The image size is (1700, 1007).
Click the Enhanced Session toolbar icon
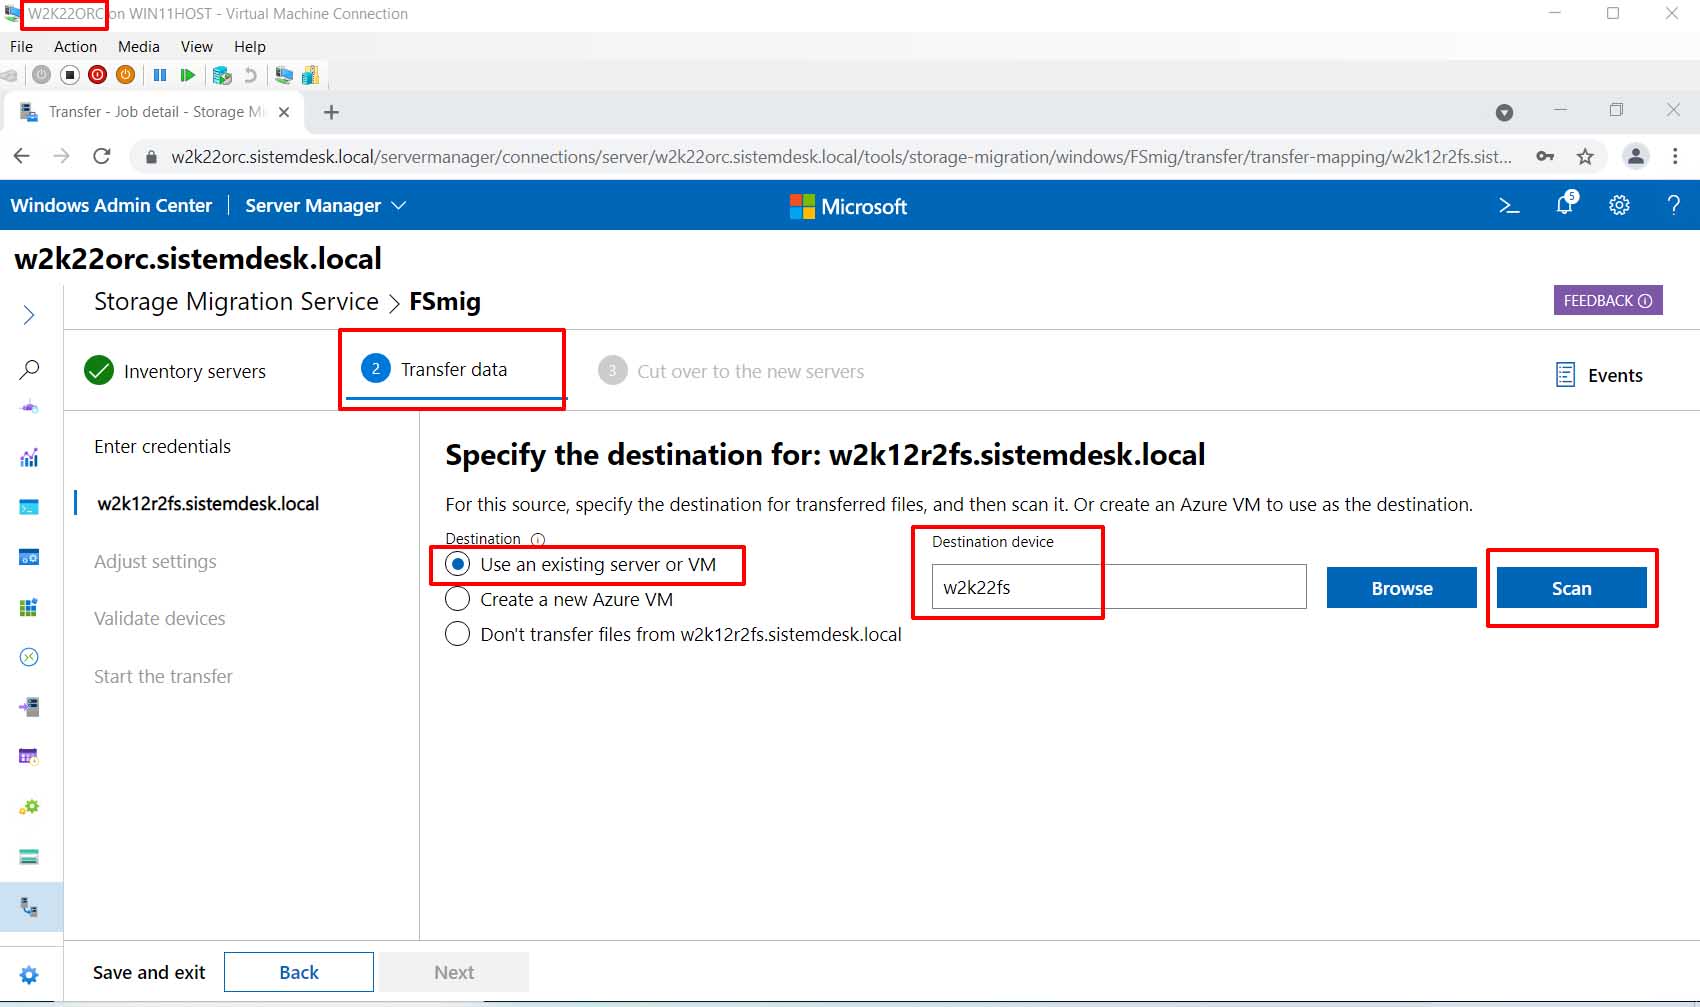click(x=284, y=75)
